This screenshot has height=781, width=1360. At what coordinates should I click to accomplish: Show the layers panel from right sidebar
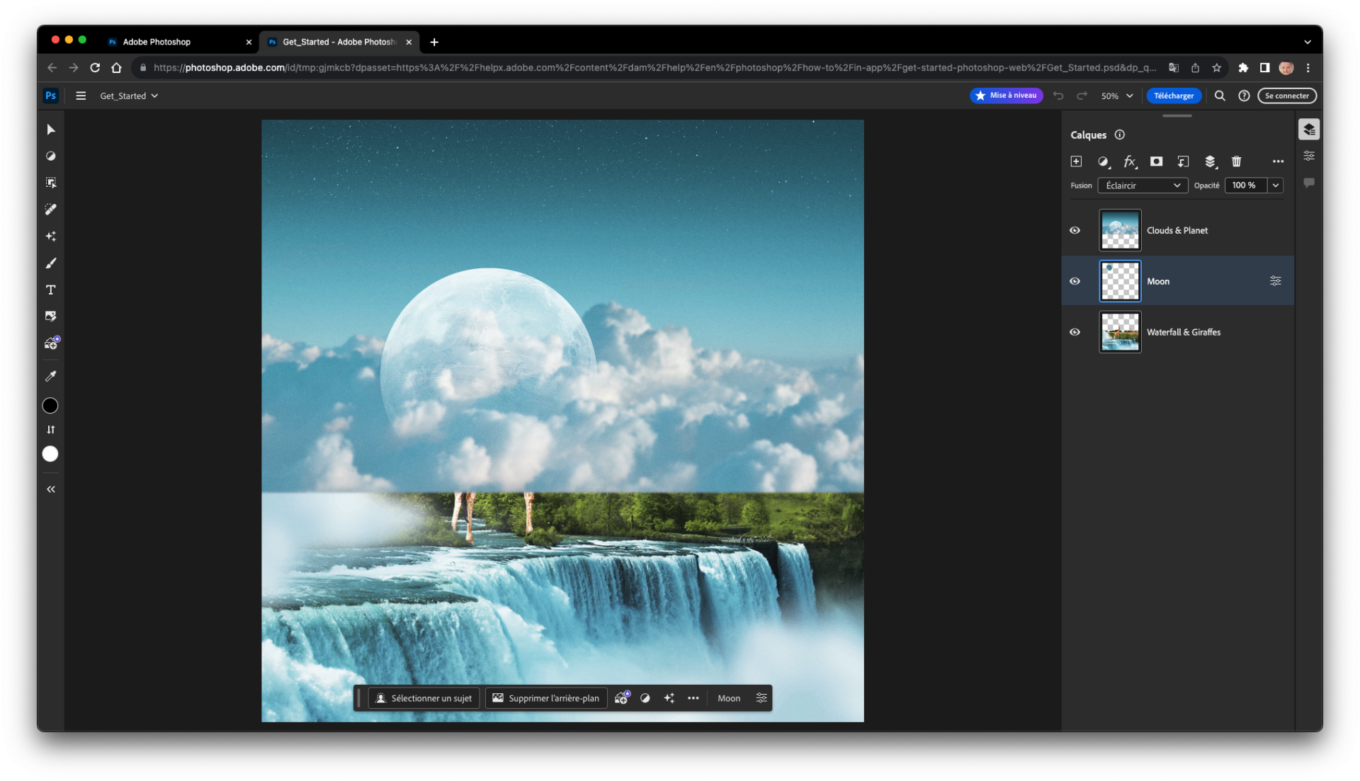(1309, 129)
